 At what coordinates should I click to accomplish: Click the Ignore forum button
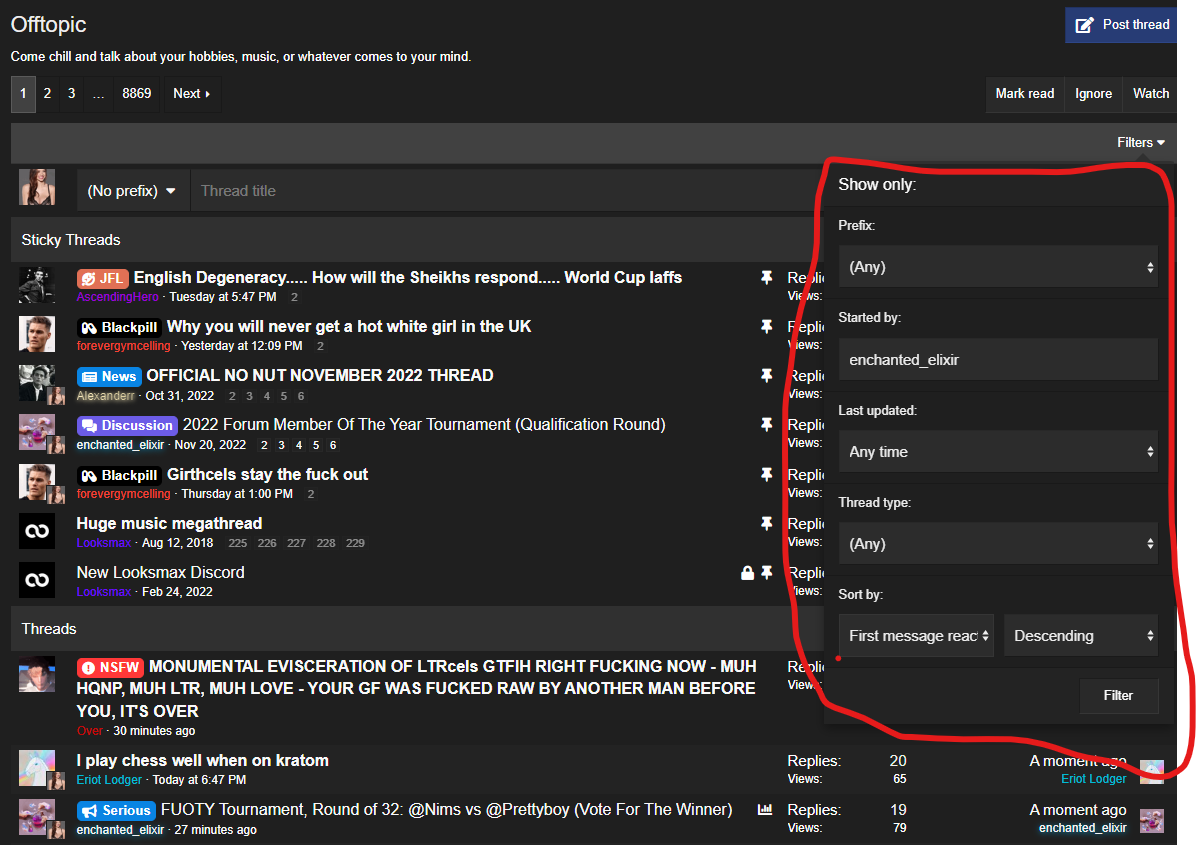pos(1093,94)
